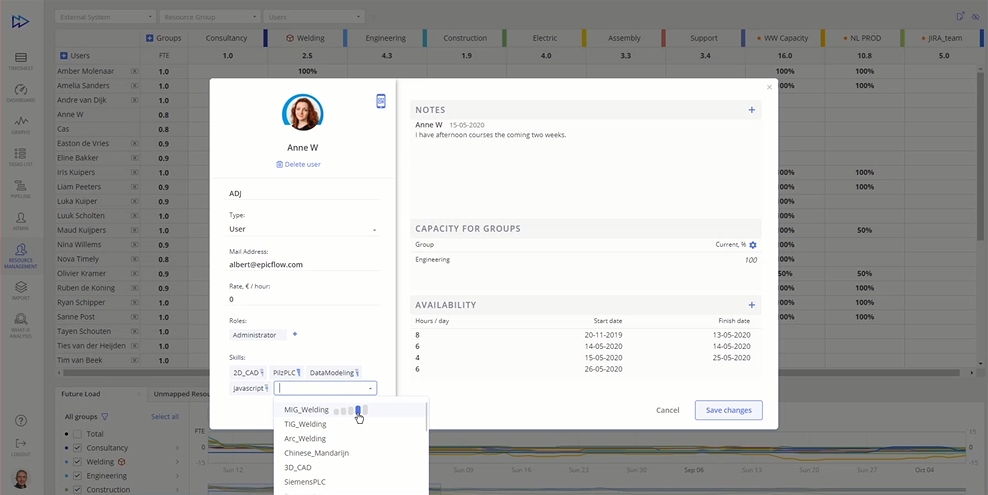The image size is (988, 495).
Task: Click the mobile device icon beside avatar
Action: pos(381,101)
